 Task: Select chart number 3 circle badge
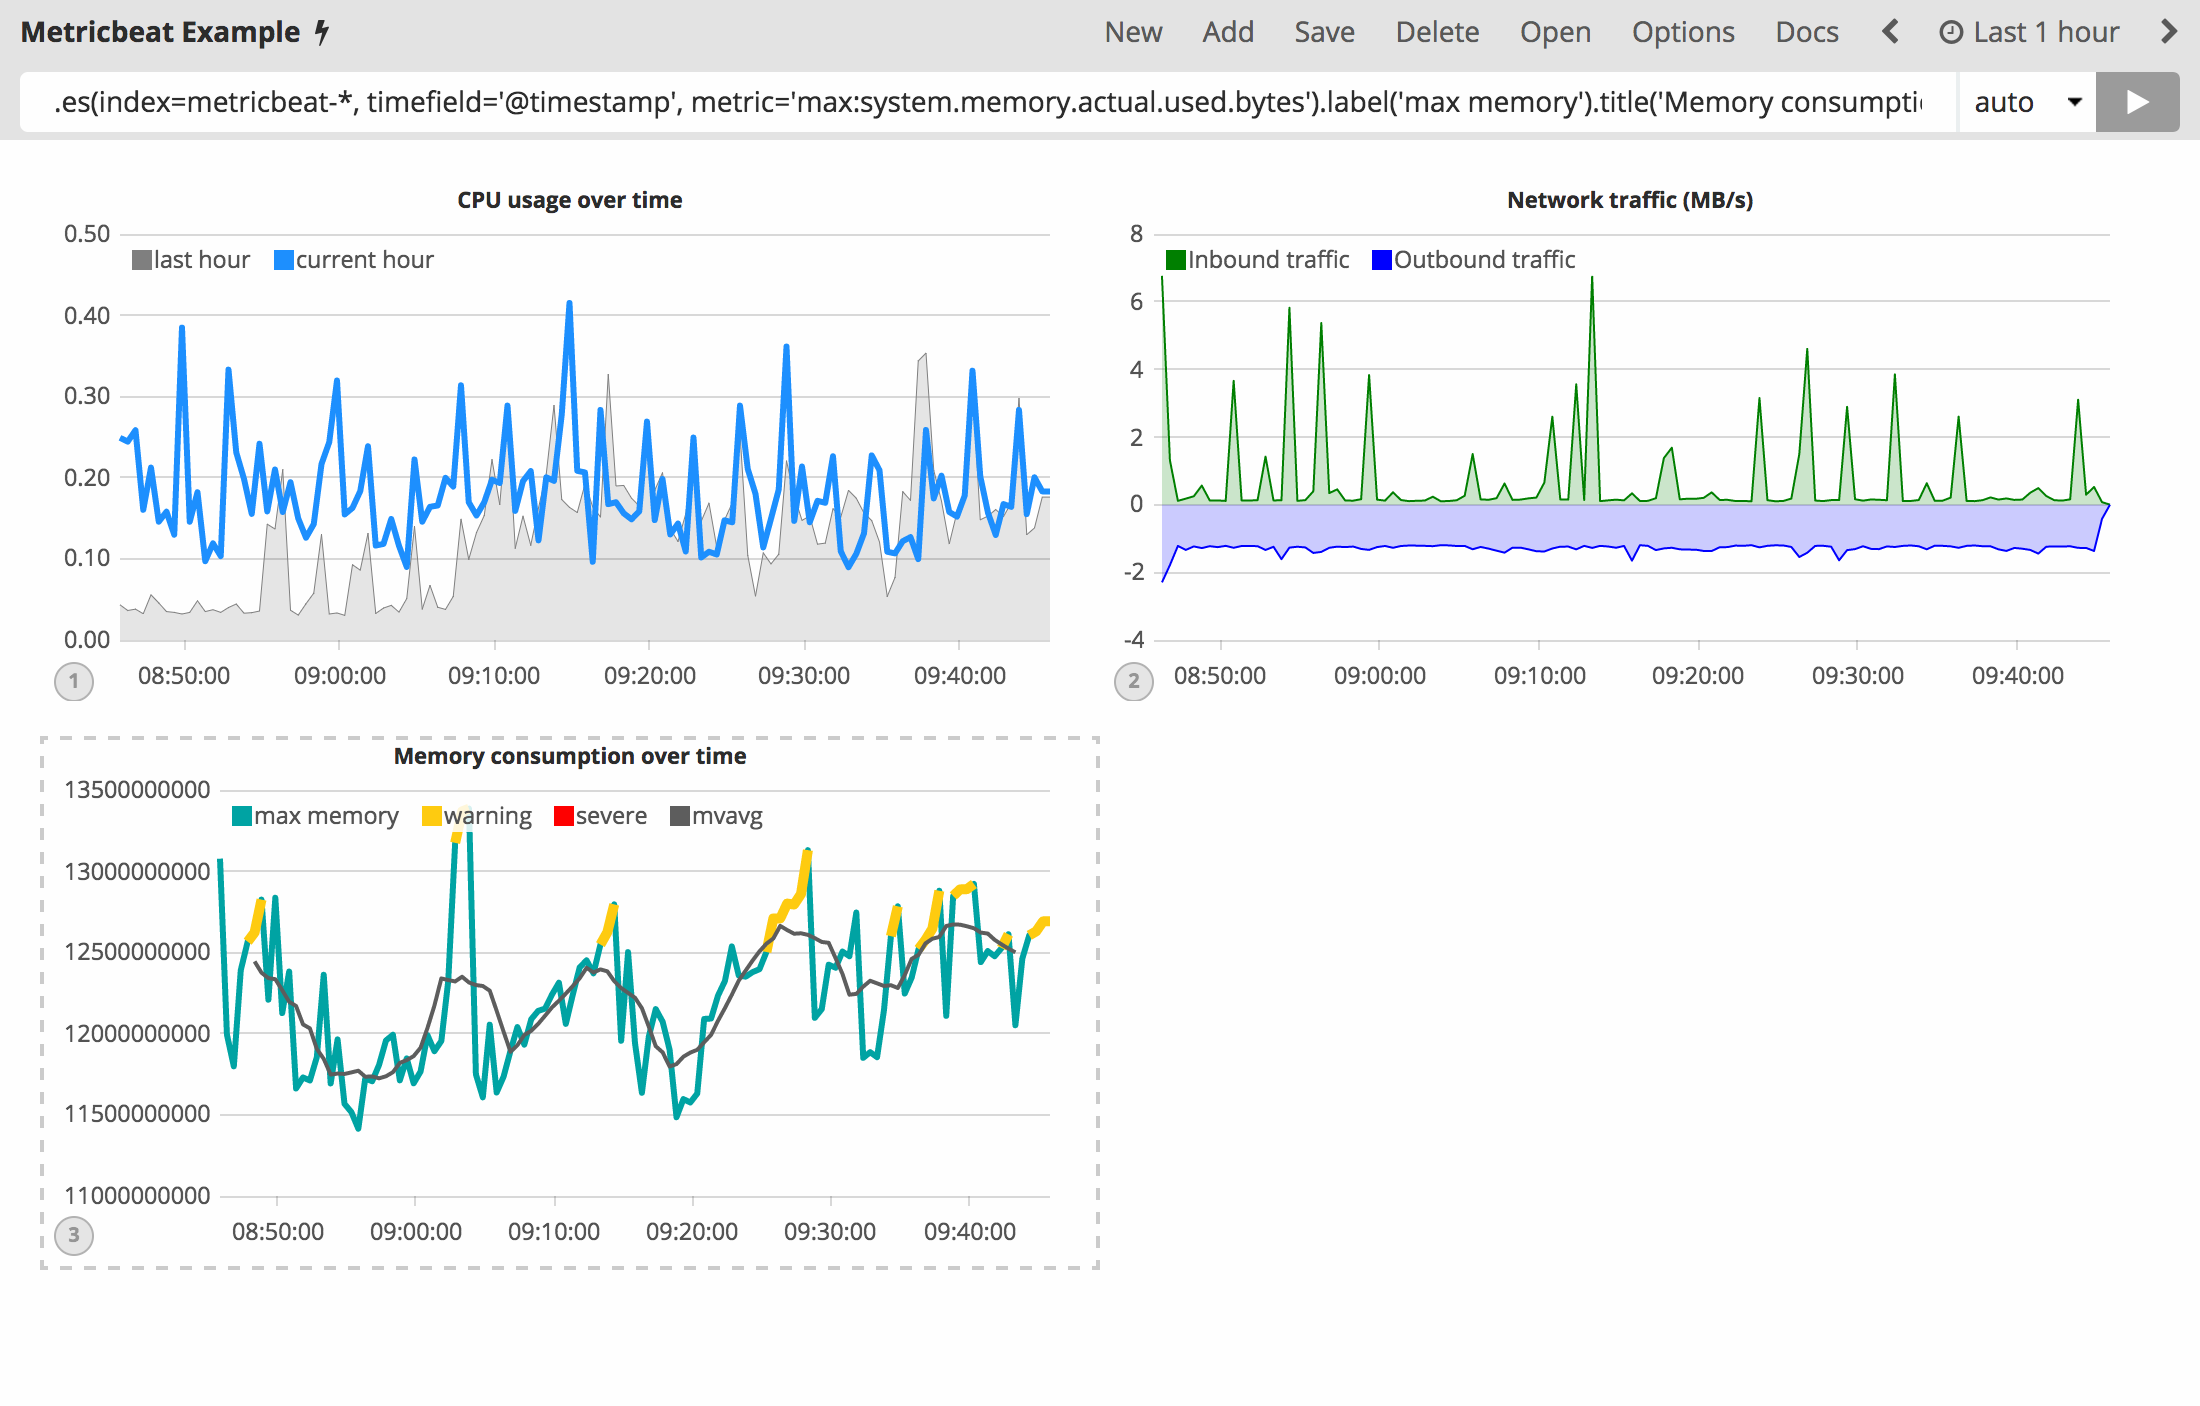coord(74,1235)
